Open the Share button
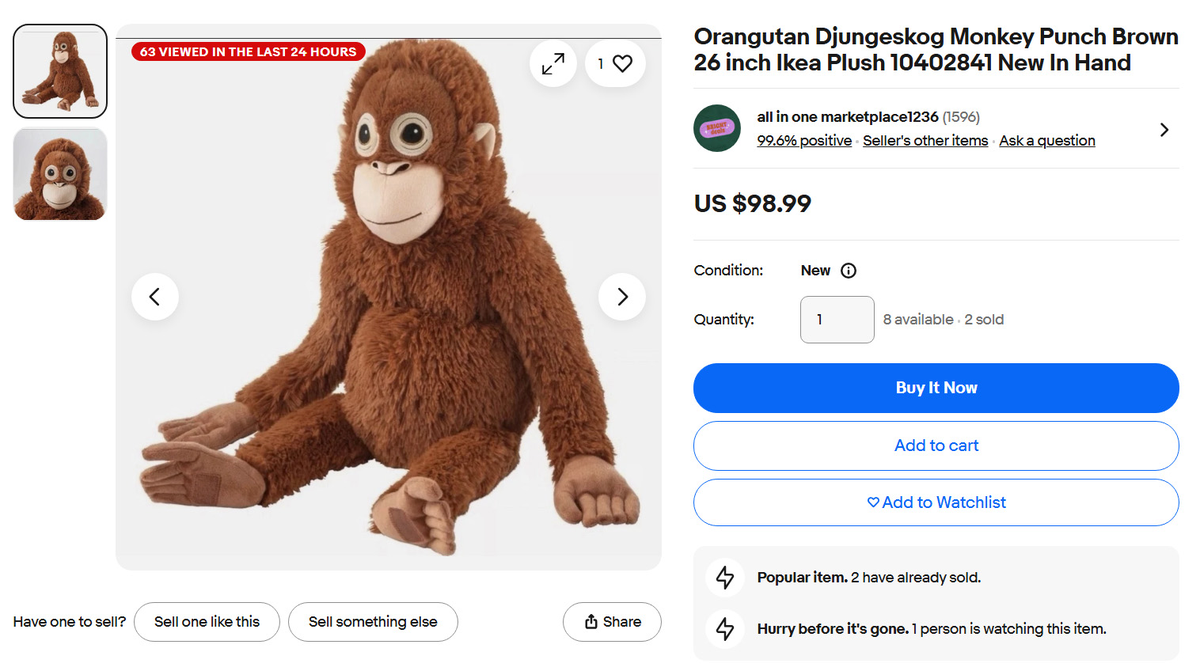 [x=612, y=622]
